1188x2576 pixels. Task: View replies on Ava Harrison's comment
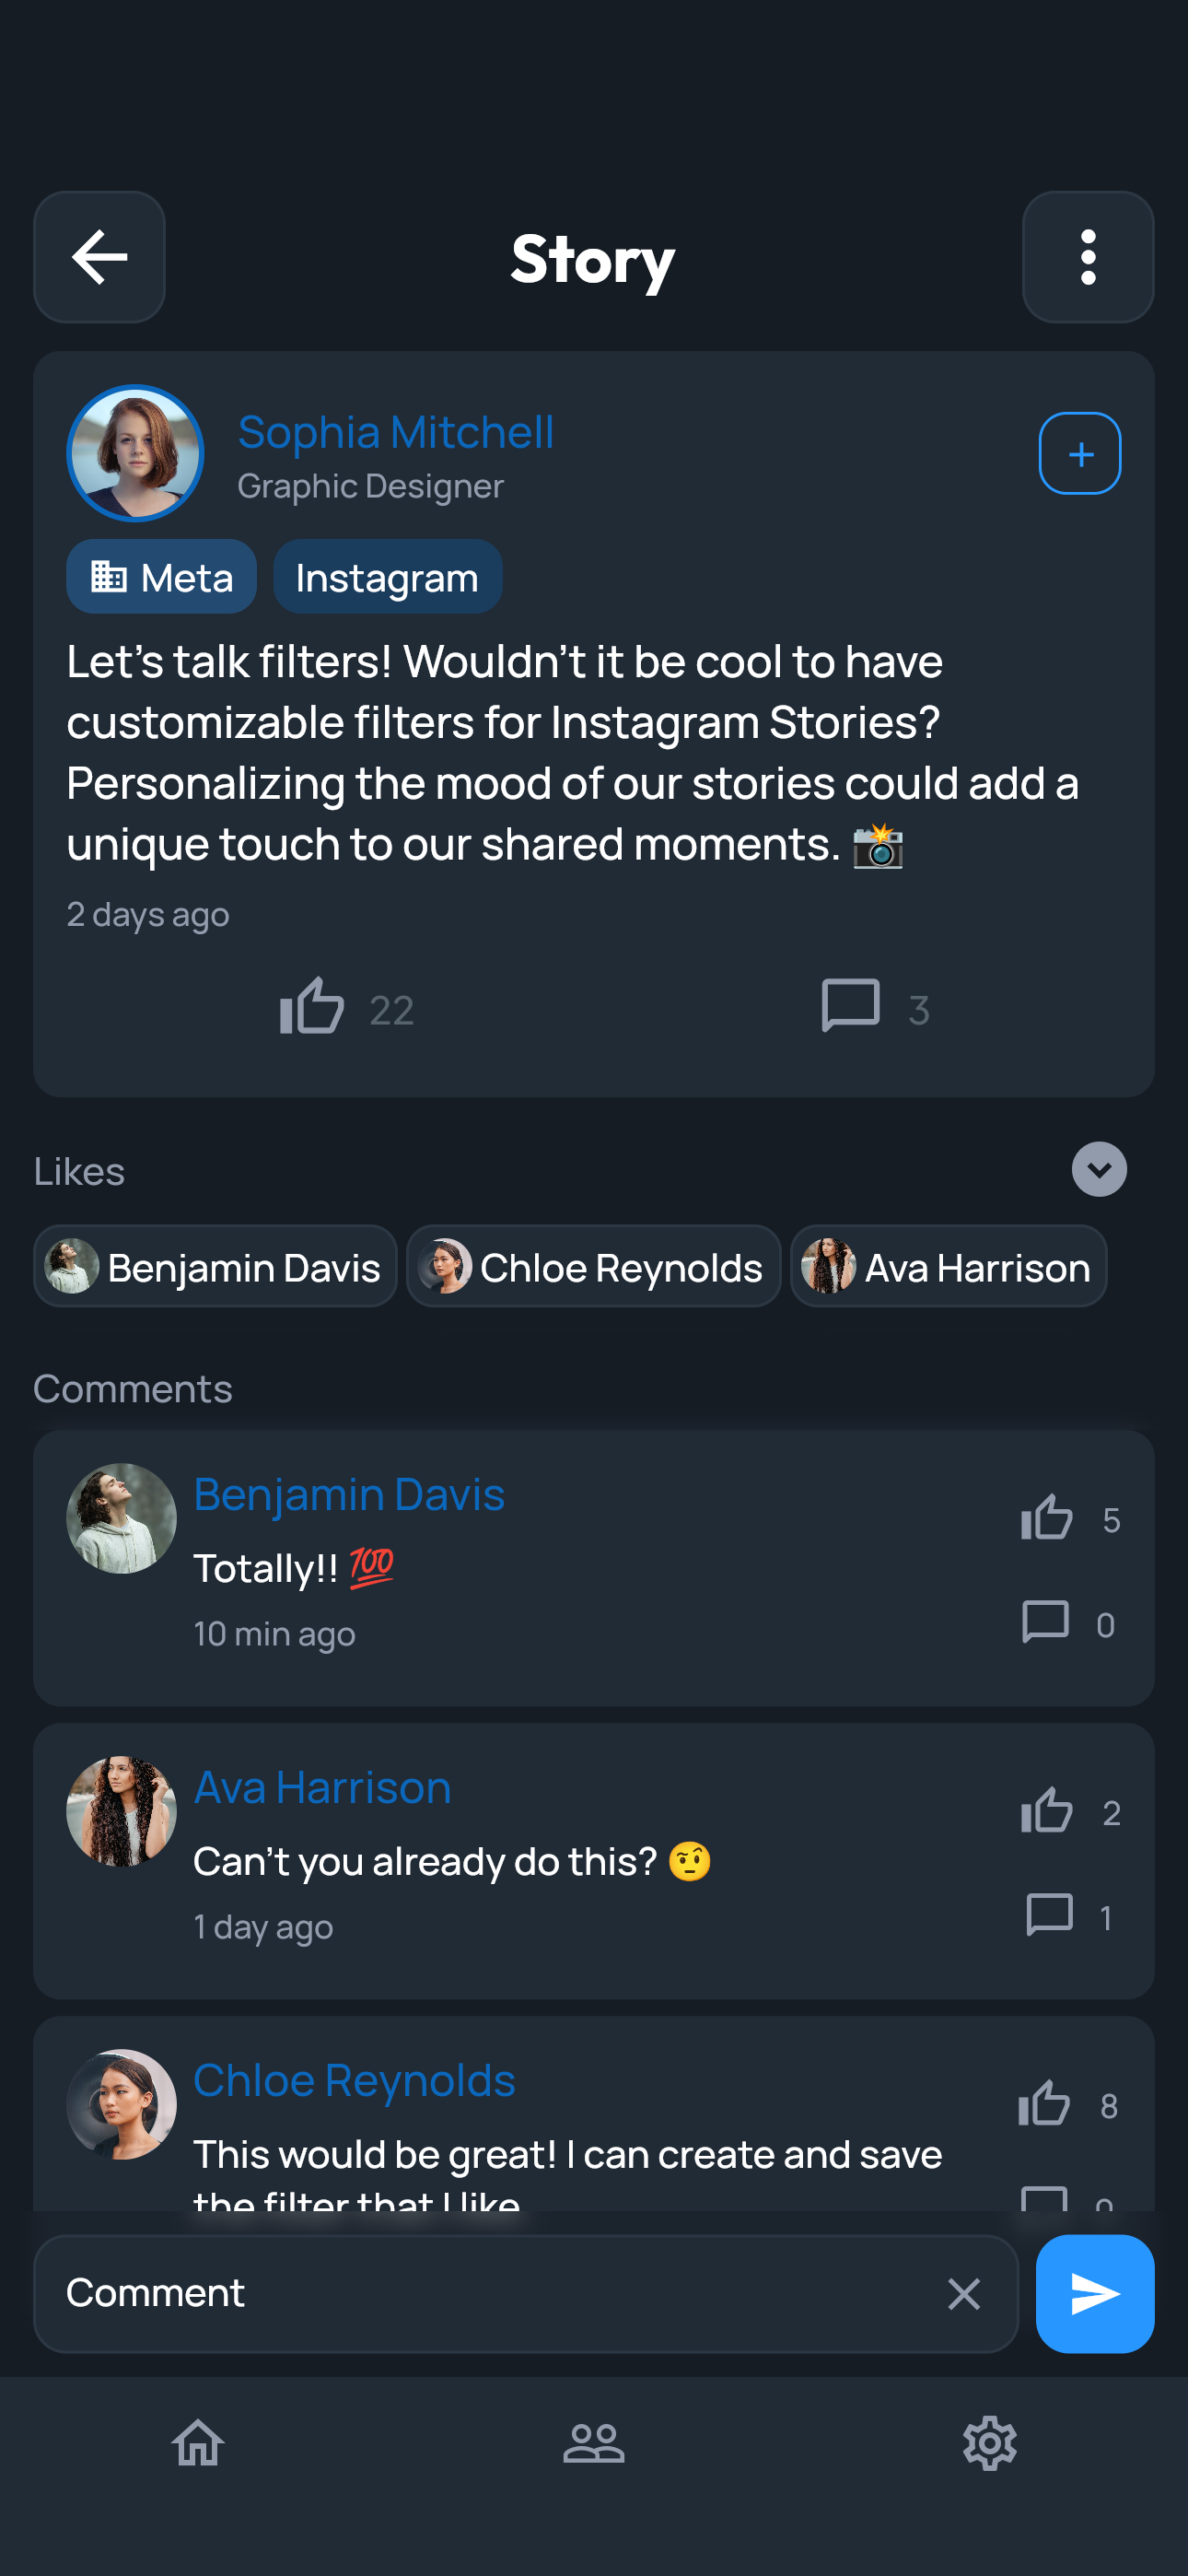click(x=1049, y=1915)
